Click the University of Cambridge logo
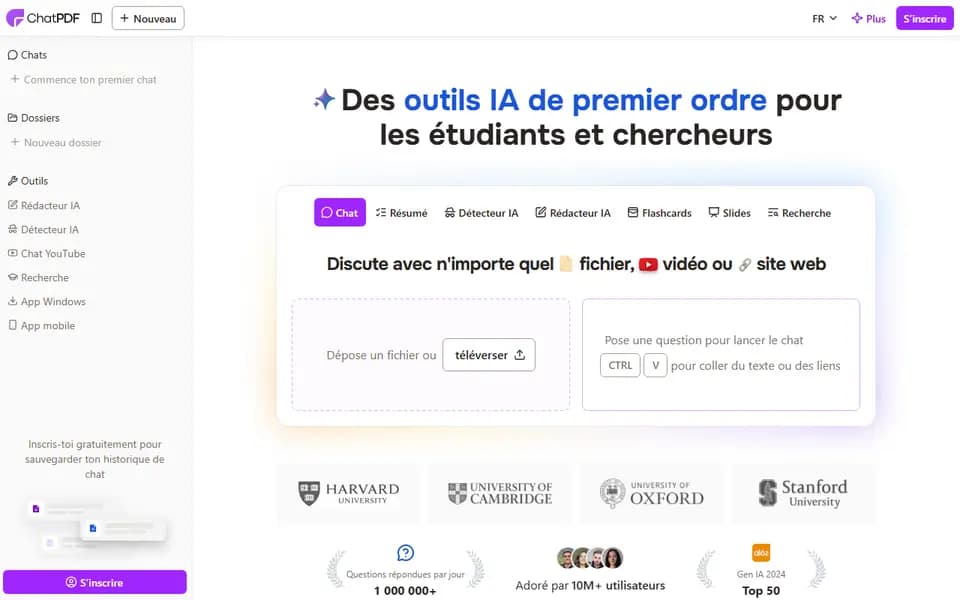 500,493
